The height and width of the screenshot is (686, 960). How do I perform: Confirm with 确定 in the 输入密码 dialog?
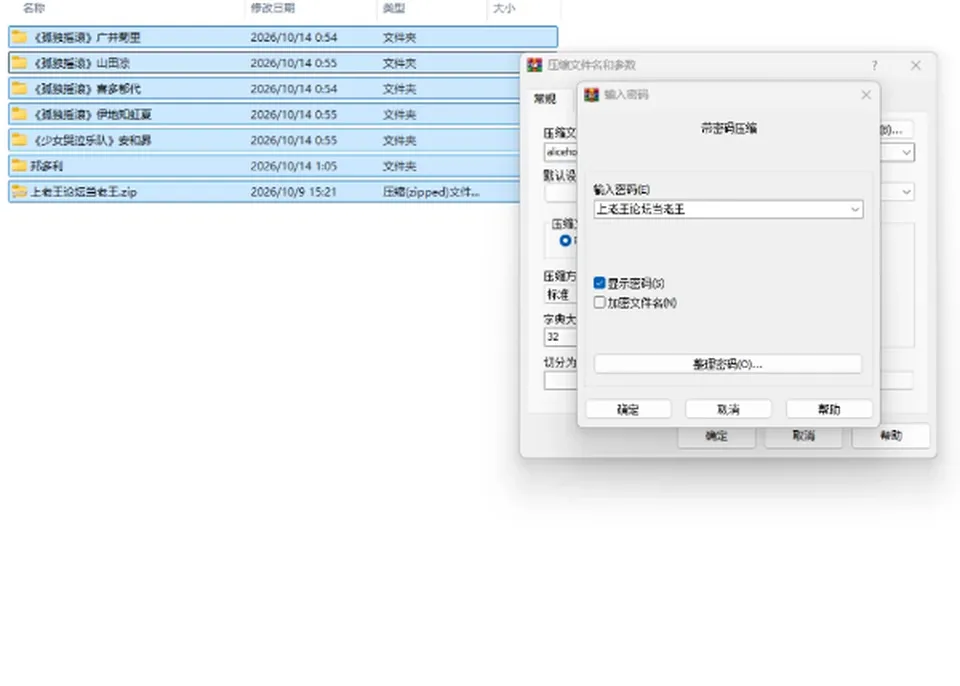click(x=628, y=409)
